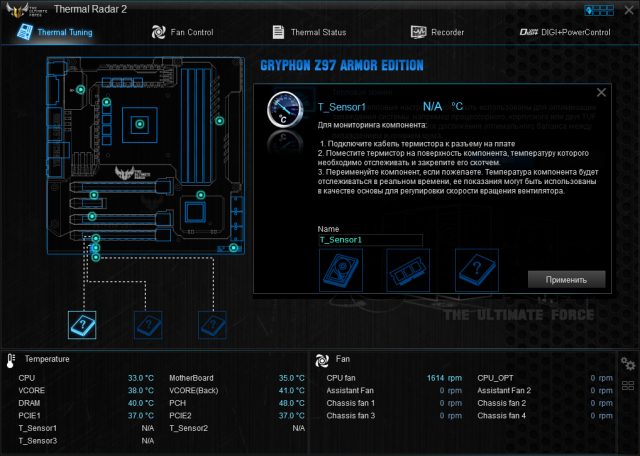Image resolution: width=640 pixels, height=456 pixels.
Task: Switch to the Fan Control tab
Action: coord(182,32)
